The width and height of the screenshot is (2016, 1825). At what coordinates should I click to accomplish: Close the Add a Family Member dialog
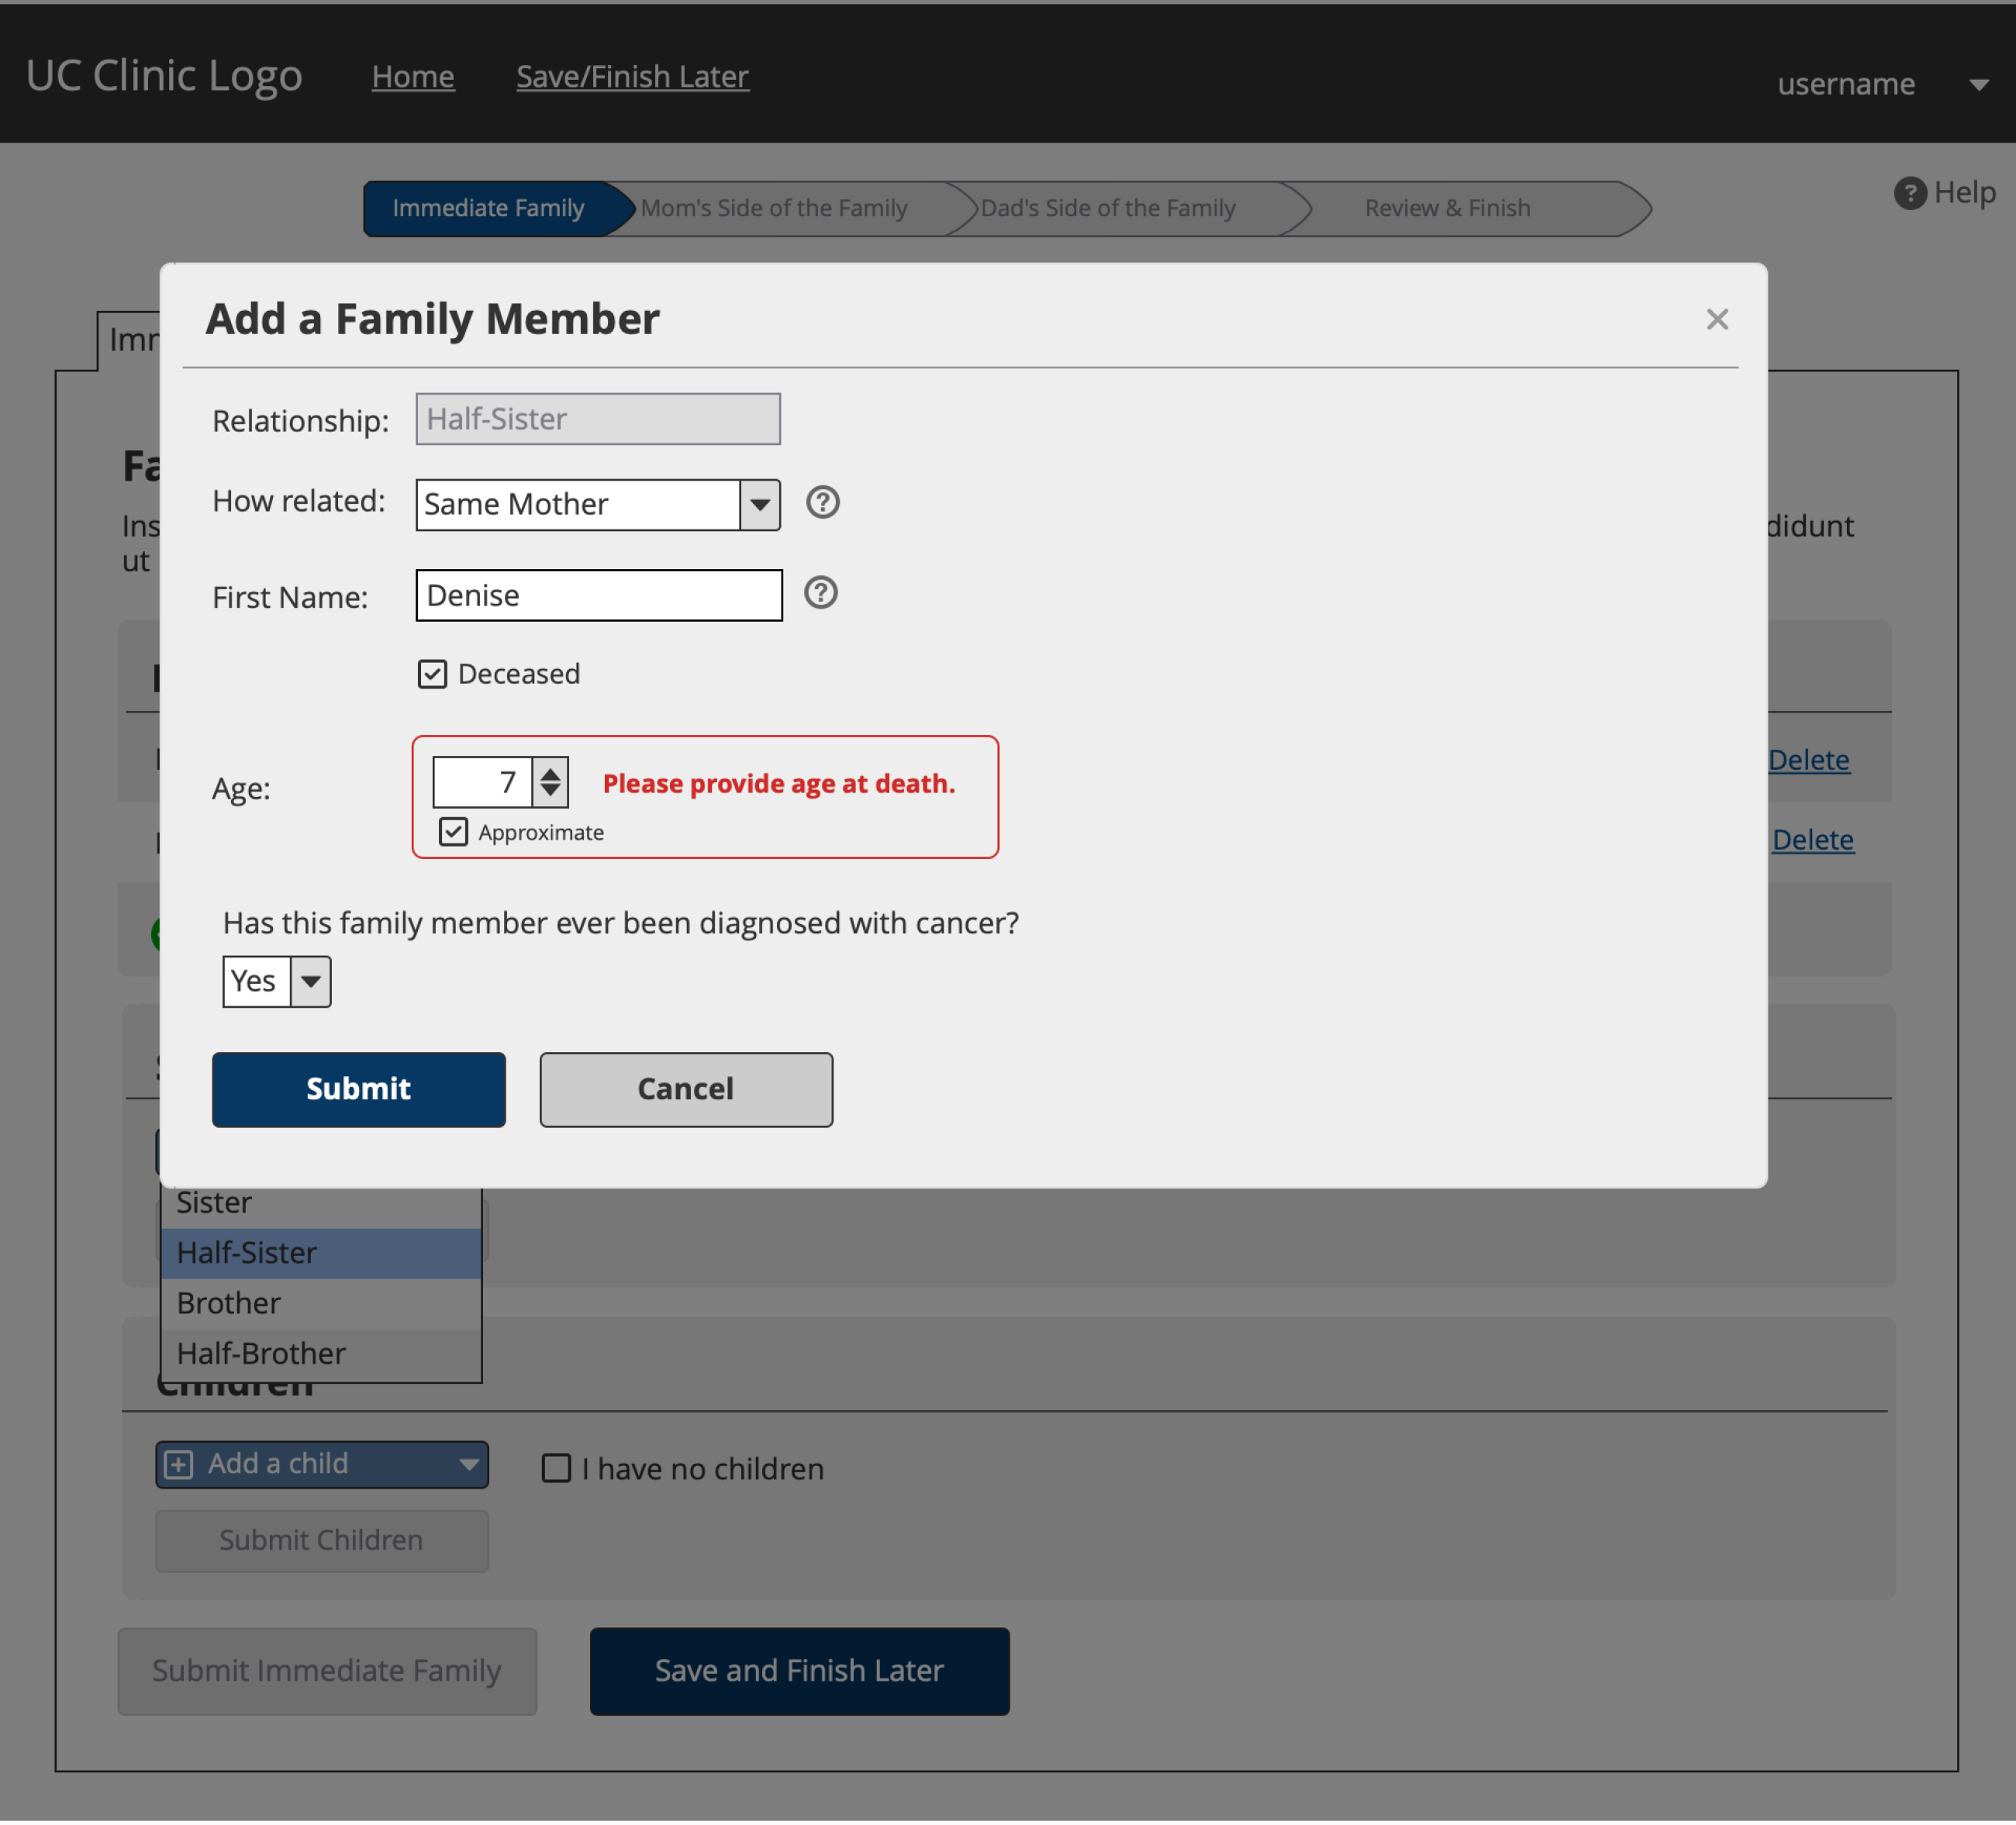[x=1717, y=319]
